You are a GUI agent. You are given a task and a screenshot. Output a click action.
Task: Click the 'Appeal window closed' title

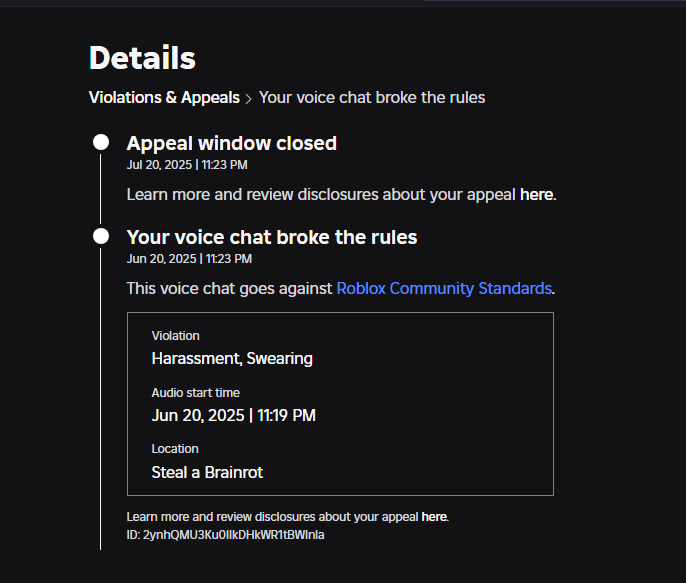(x=231, y=143)
